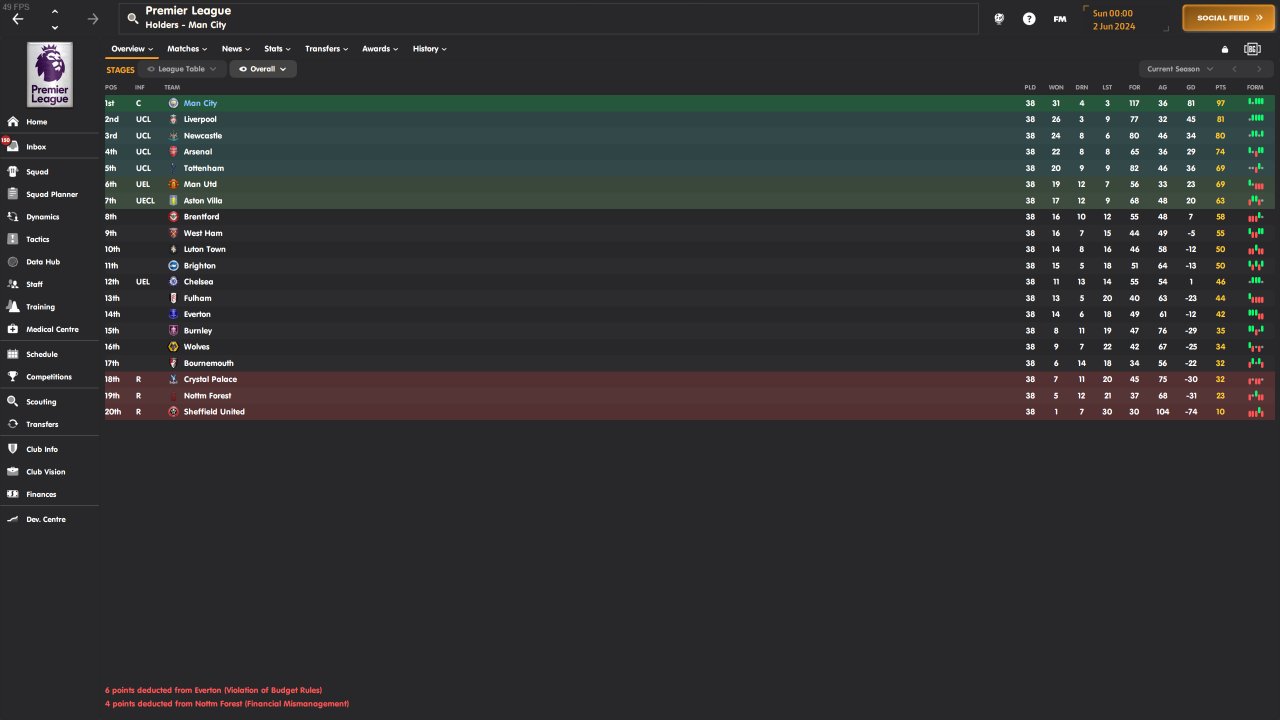View team Dynamics
The width and height of the screenshot is (1280, 720).
click(43, 217)
